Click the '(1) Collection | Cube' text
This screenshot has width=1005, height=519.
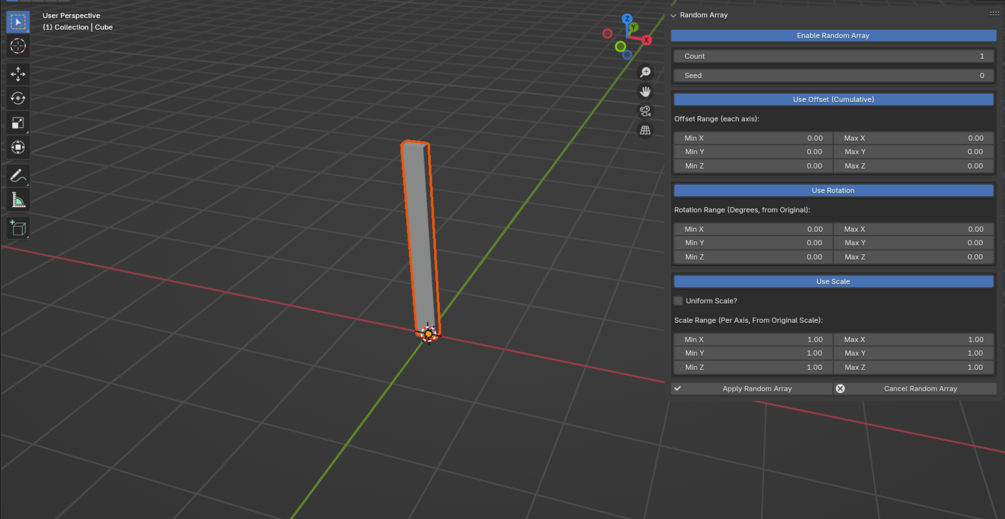pos(78,28)
